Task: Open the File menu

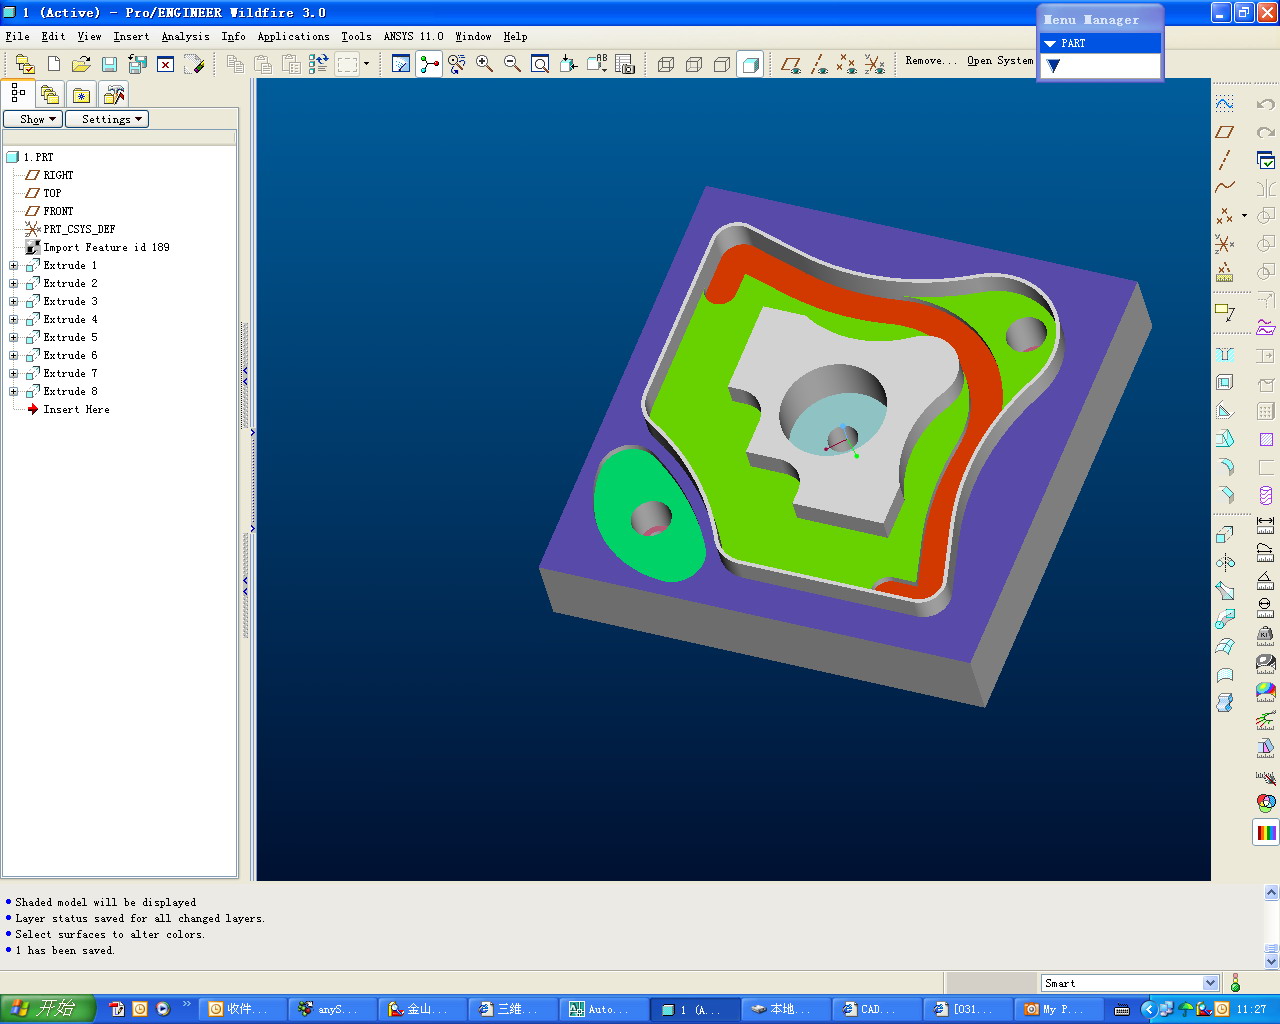Action: coord(18,37)
